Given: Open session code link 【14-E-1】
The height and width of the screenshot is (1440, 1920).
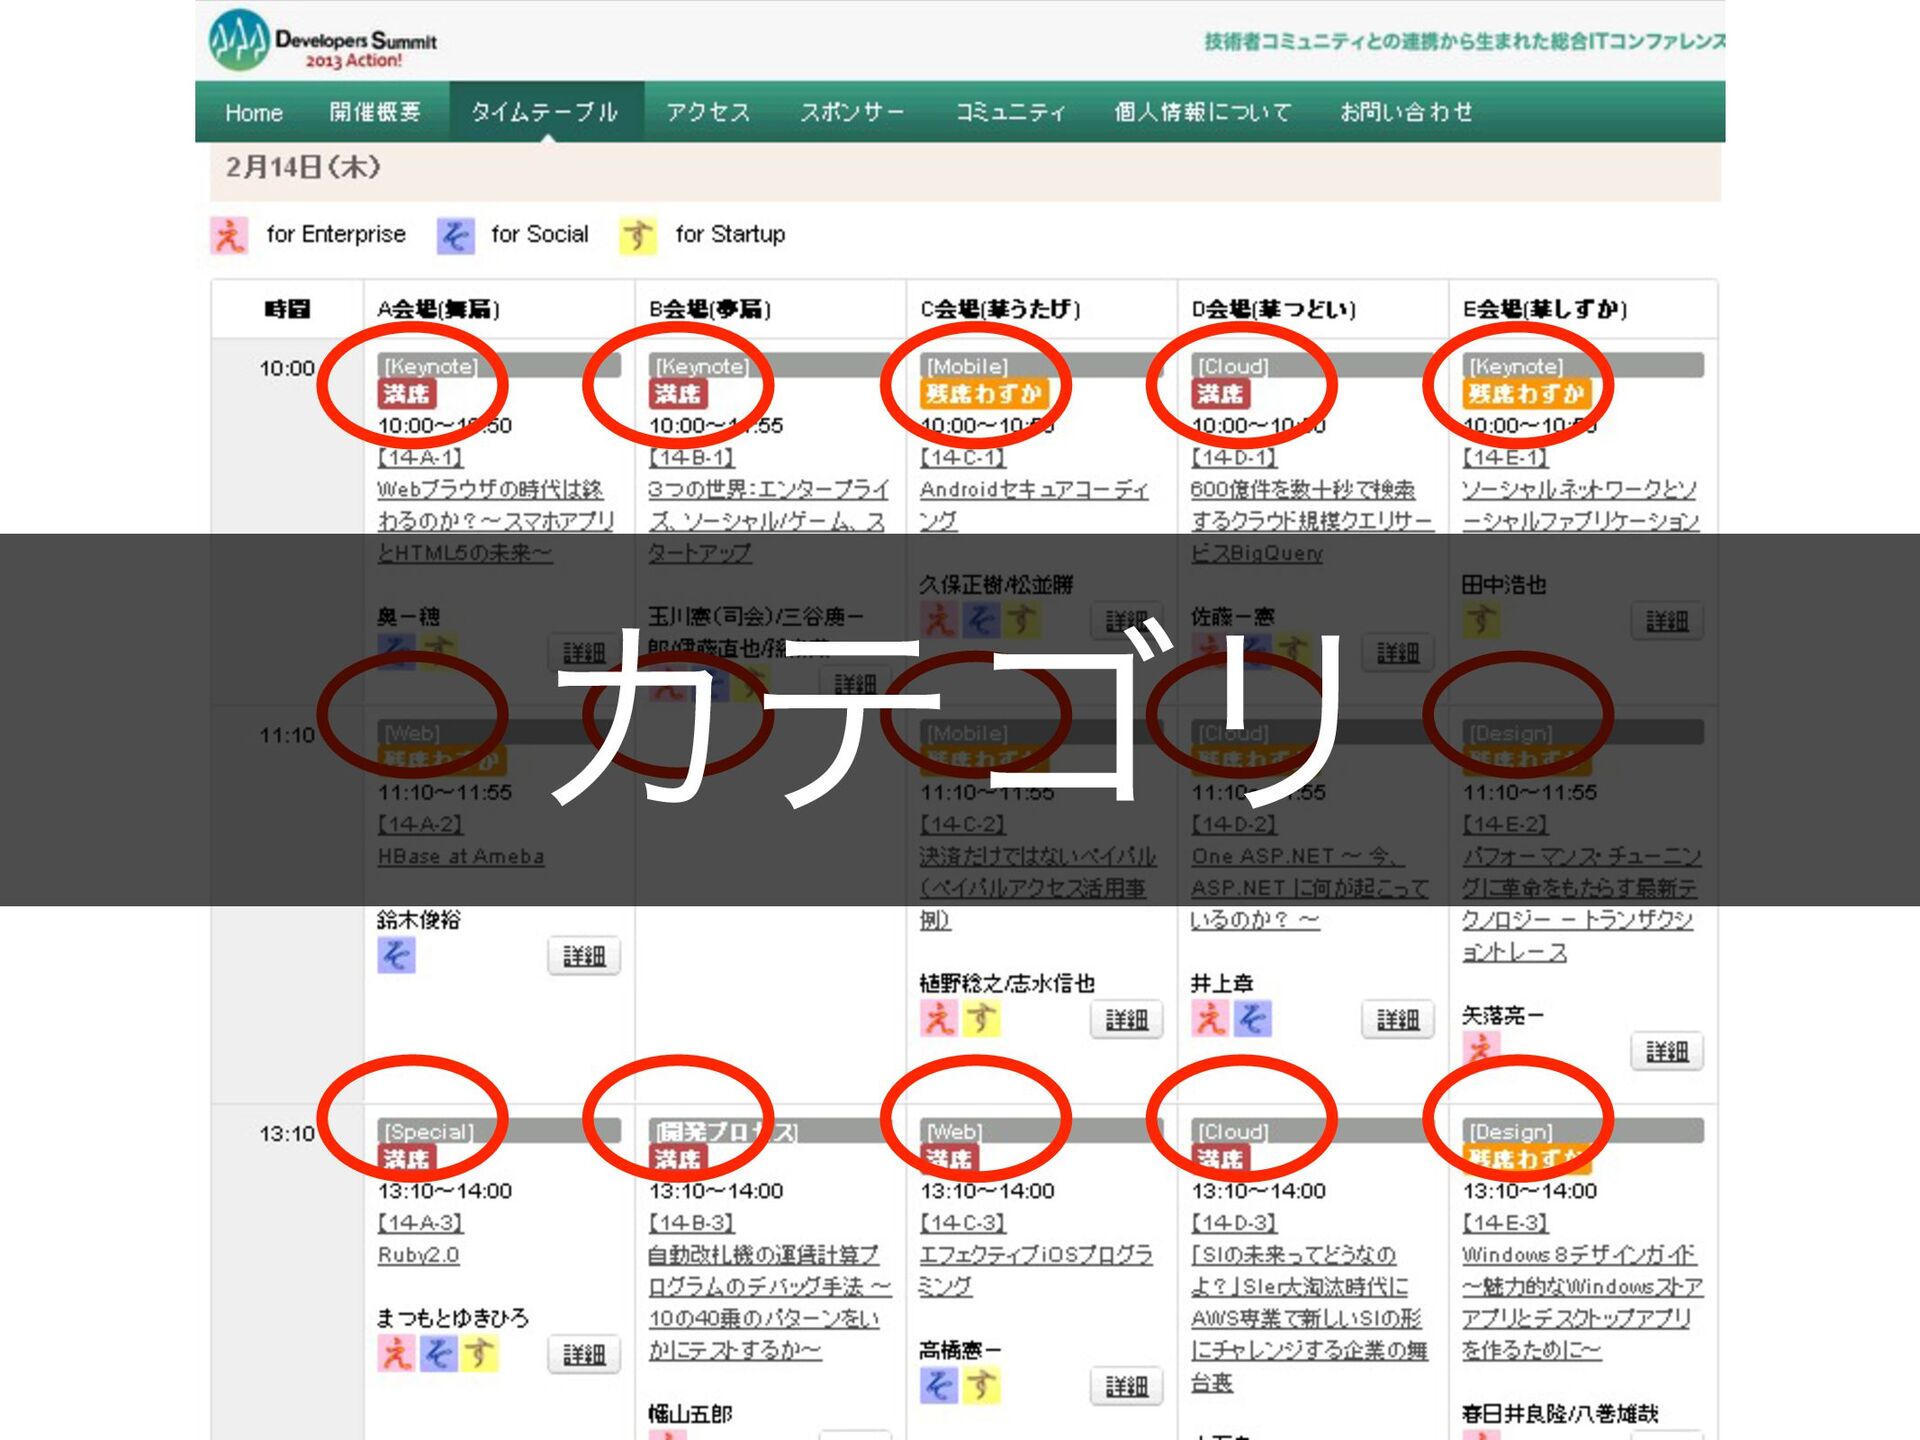Looking at the screenshot, I should click(1505, 458).
